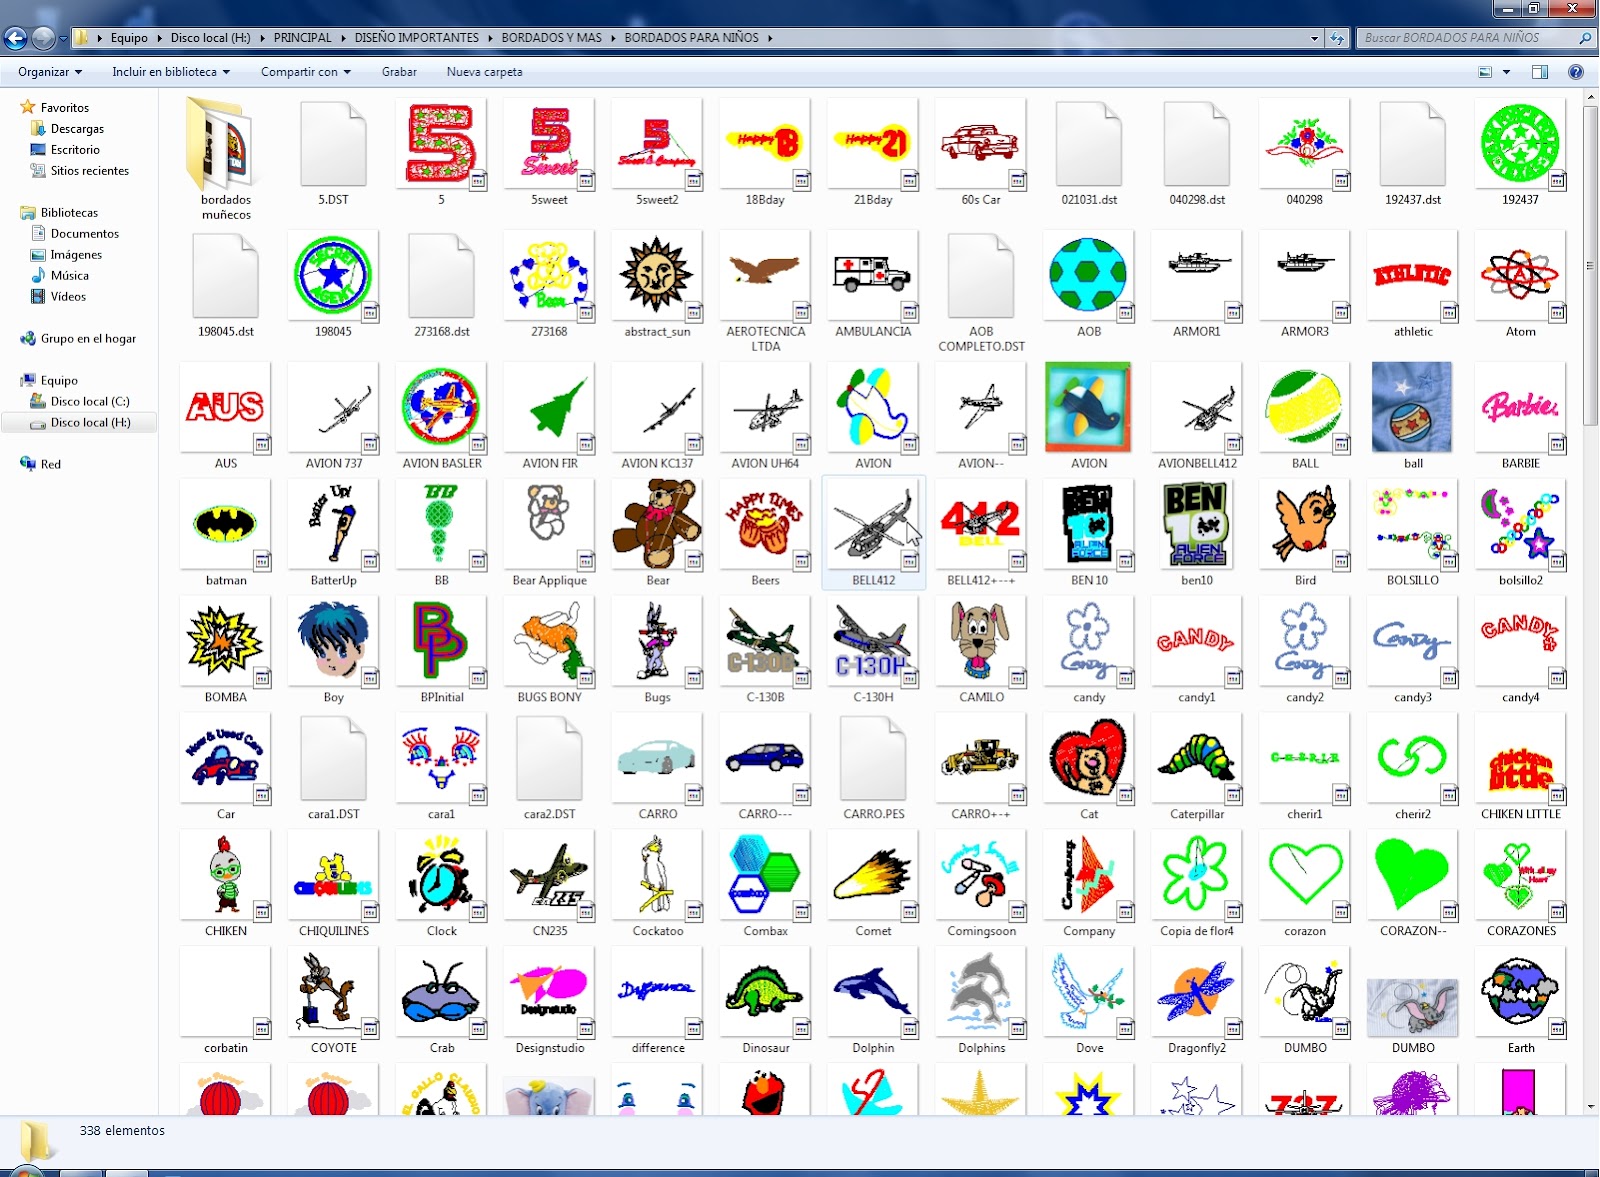Open the view options dropdown arrow

point(1507,72)
